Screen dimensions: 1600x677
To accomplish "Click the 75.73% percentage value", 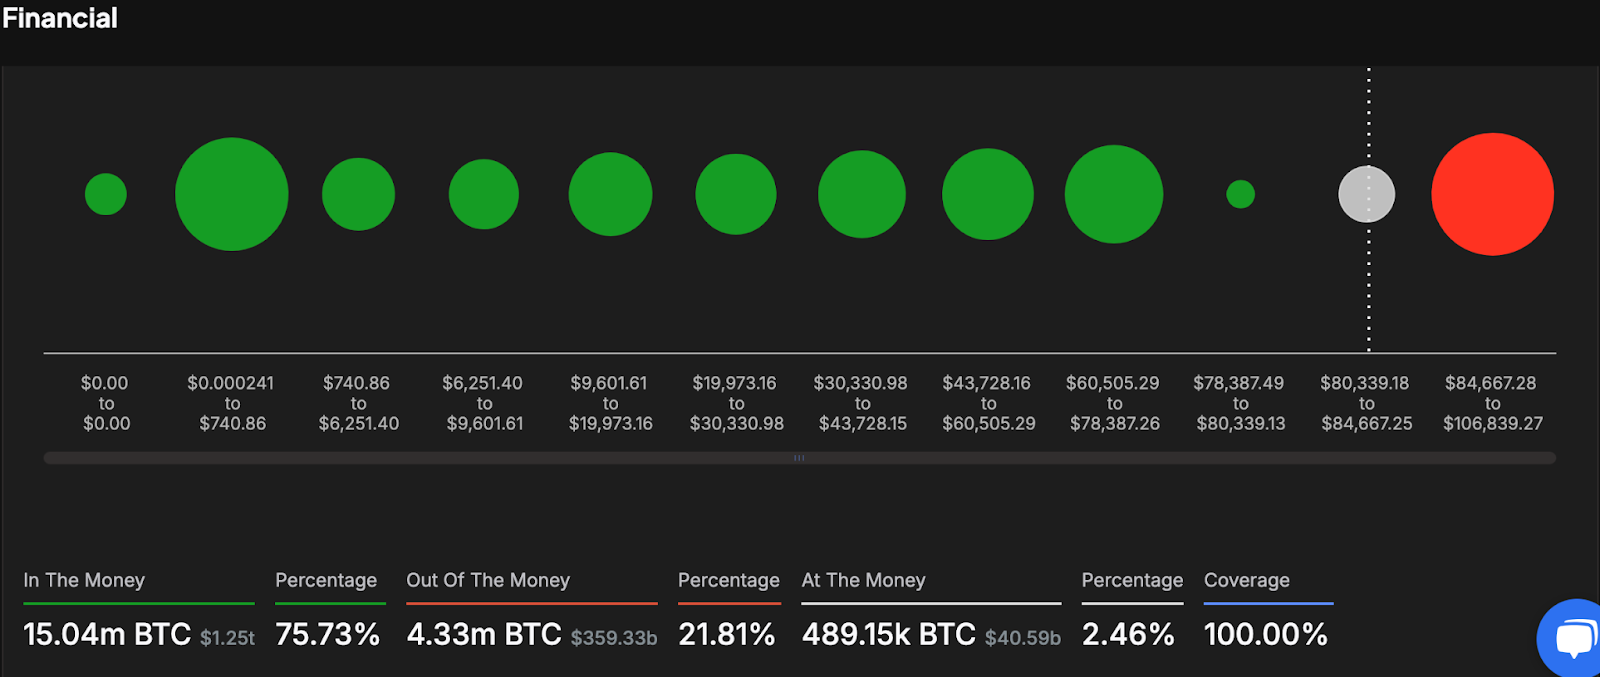I will click(328, 634).
